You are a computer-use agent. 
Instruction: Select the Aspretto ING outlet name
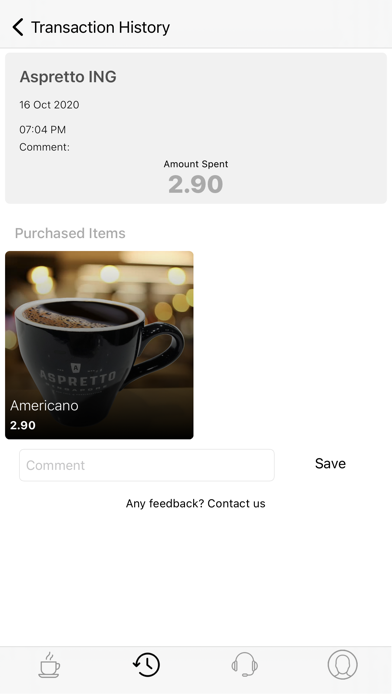click(68, 76)
